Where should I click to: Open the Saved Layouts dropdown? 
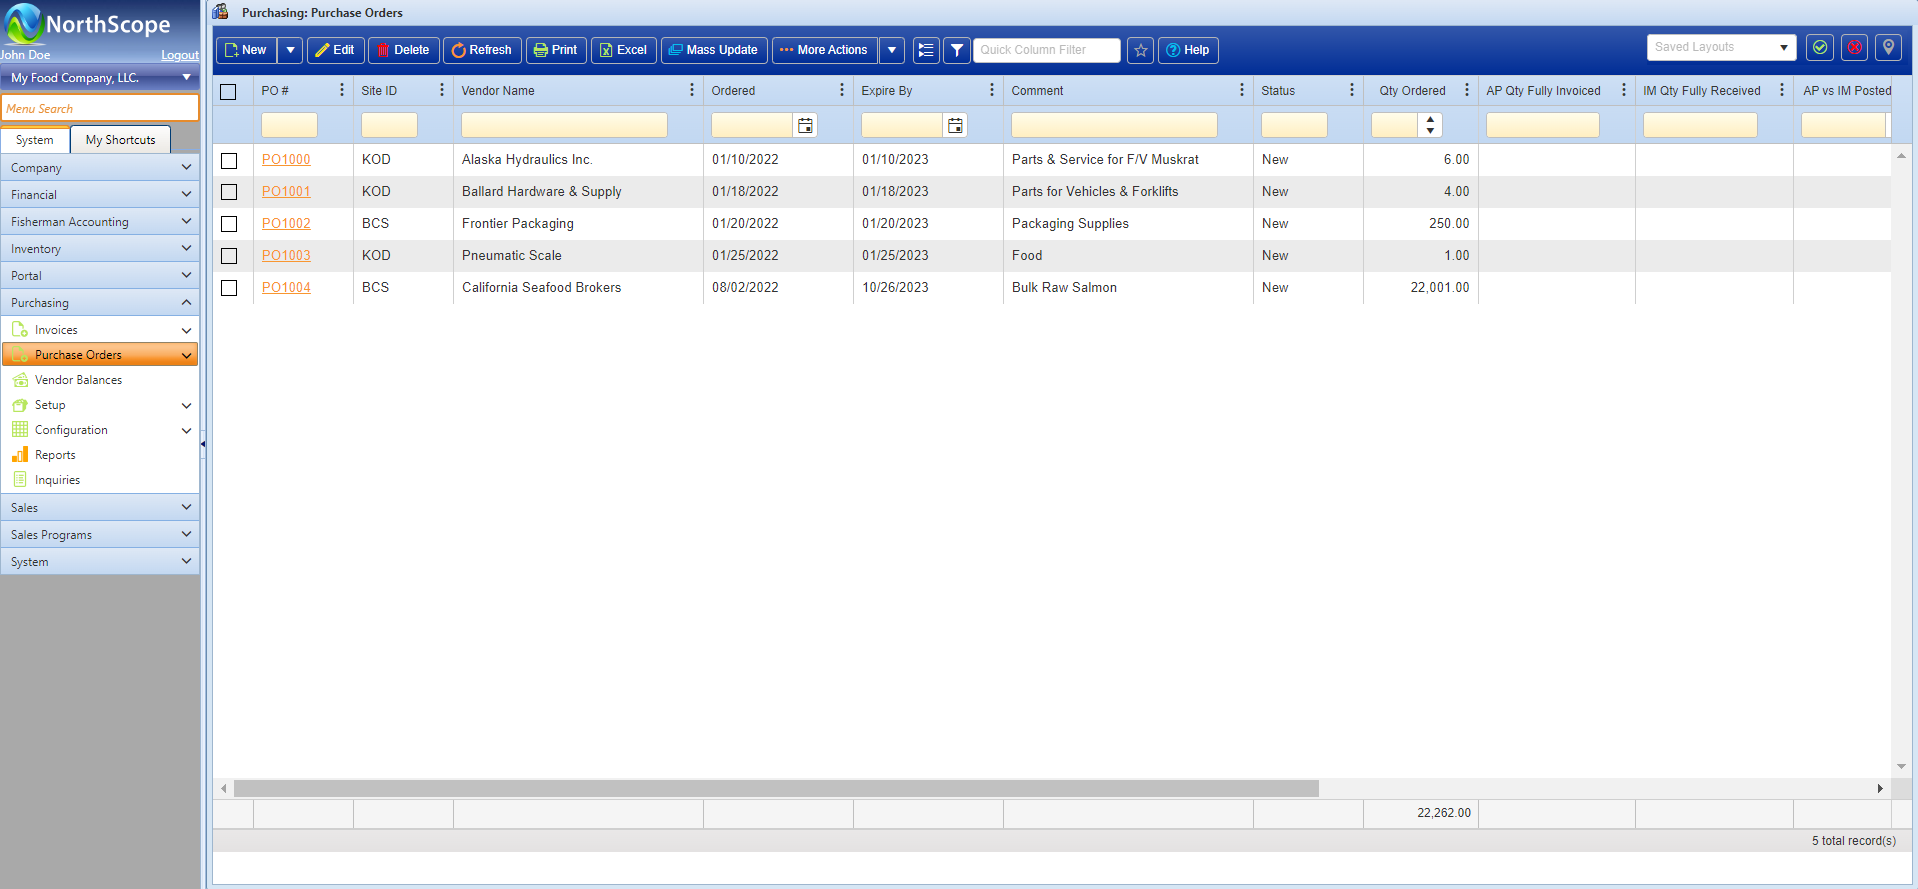click(1721, 47)
